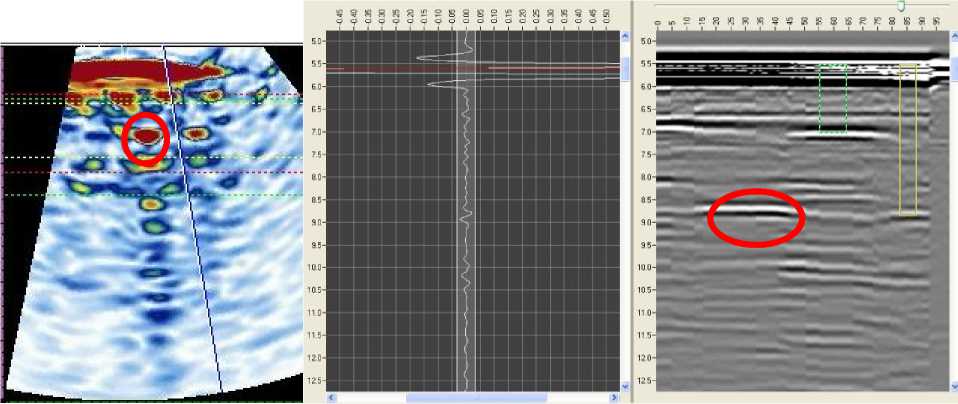Click the up arrow of B-scan vertical scrollbar
The image size is (958, 404).
(x=954, y=37)
